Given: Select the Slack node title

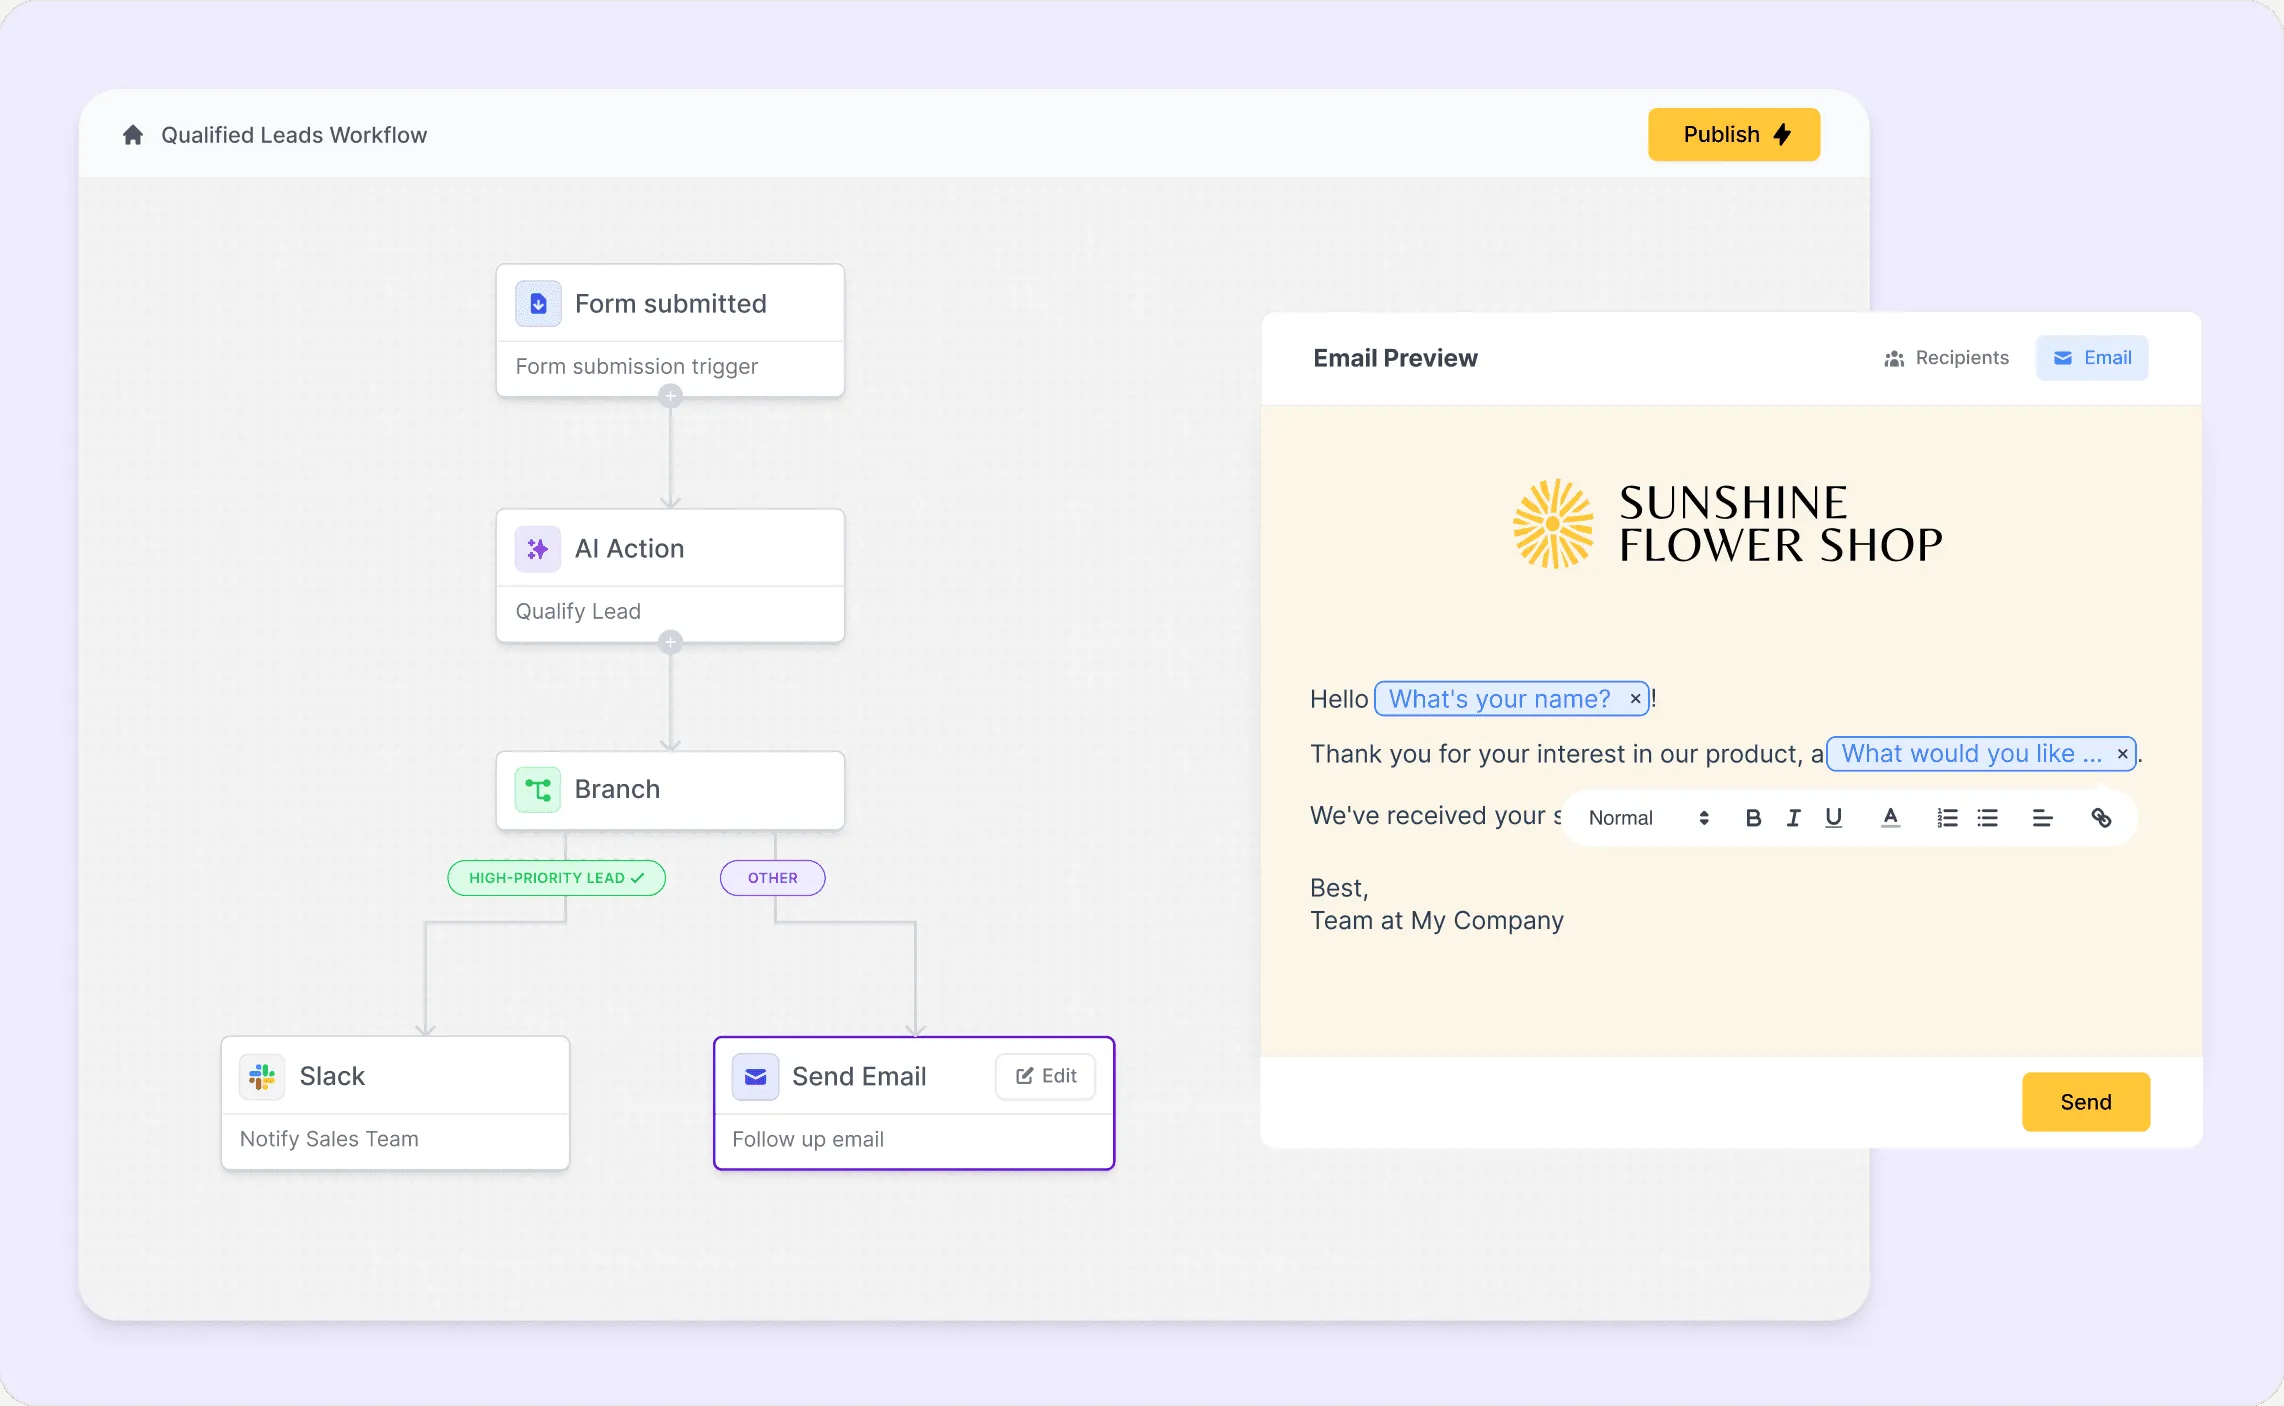Looking at the screenshot, I should pos(332,1077).
